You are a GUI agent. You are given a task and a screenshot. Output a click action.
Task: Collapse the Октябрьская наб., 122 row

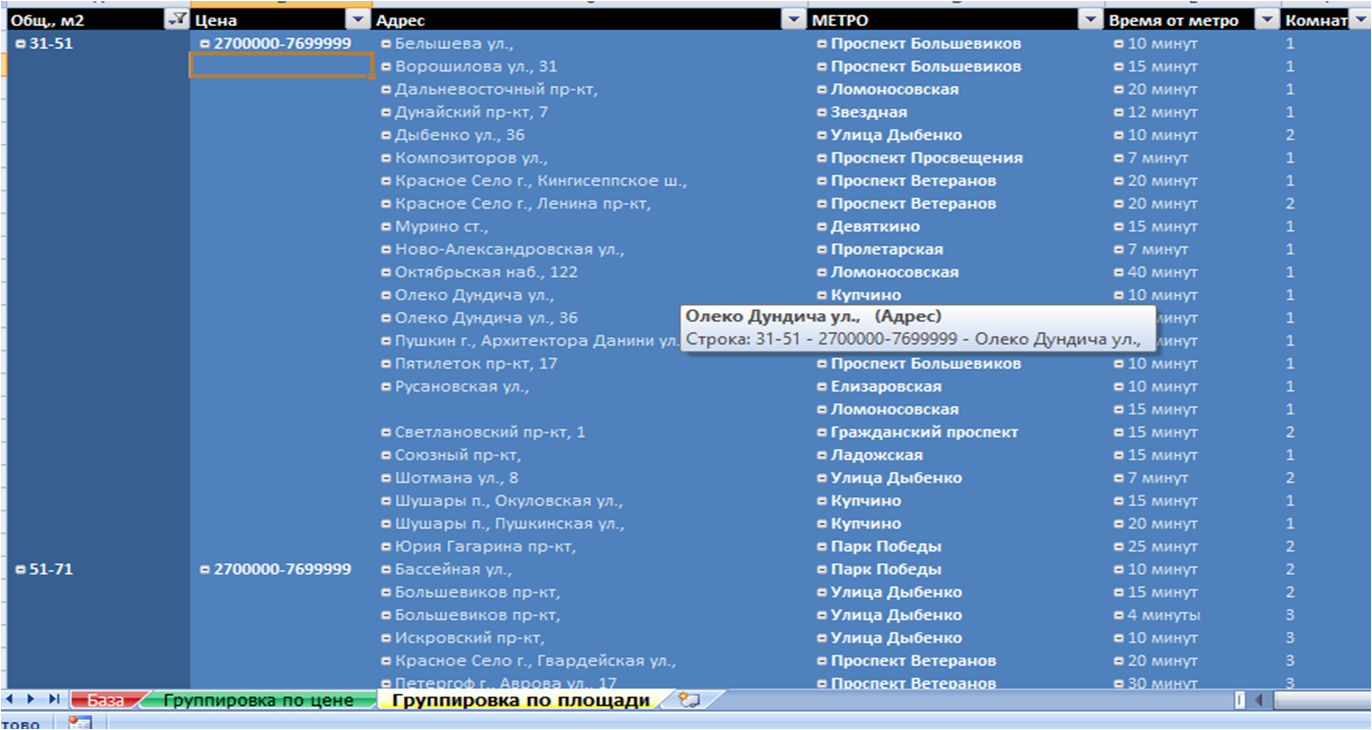tap(386, 272)
